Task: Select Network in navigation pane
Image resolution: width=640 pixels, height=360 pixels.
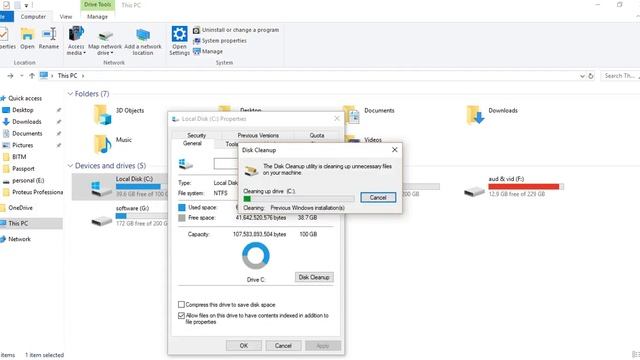Action: [19, 239]
